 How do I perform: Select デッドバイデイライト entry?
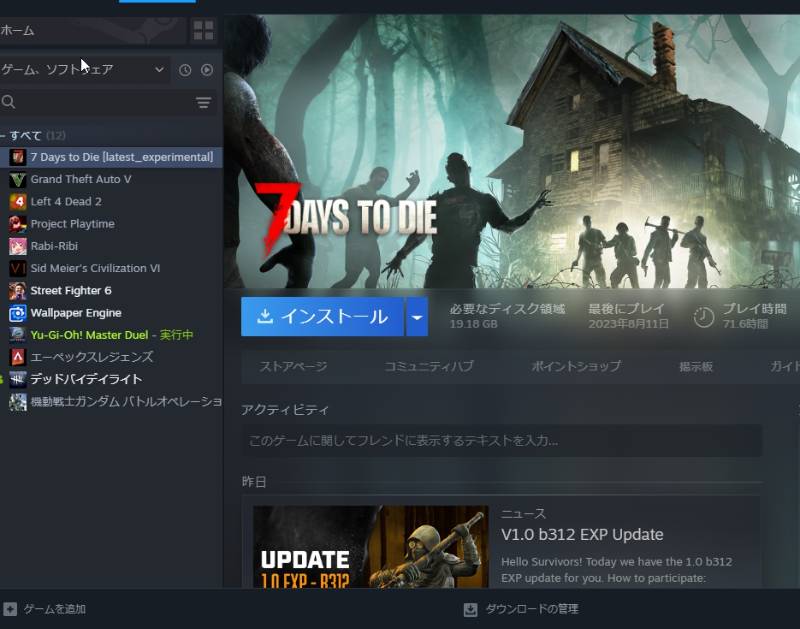point(111,380)
